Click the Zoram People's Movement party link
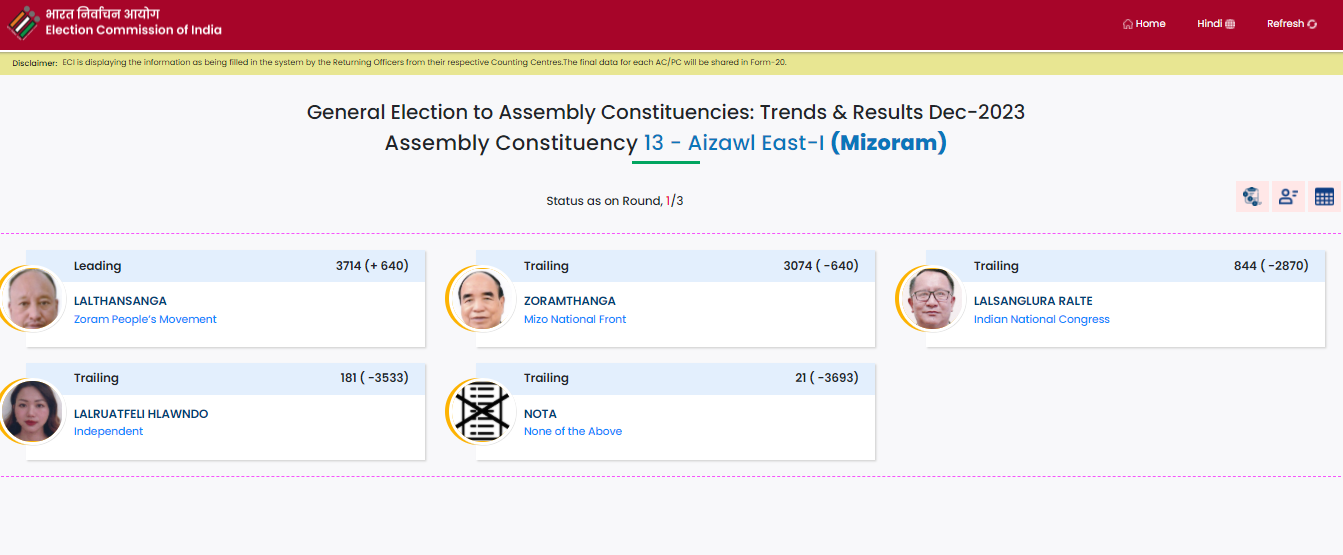The width and height of the screenshot is (1343, 555). tap(145, 319)
